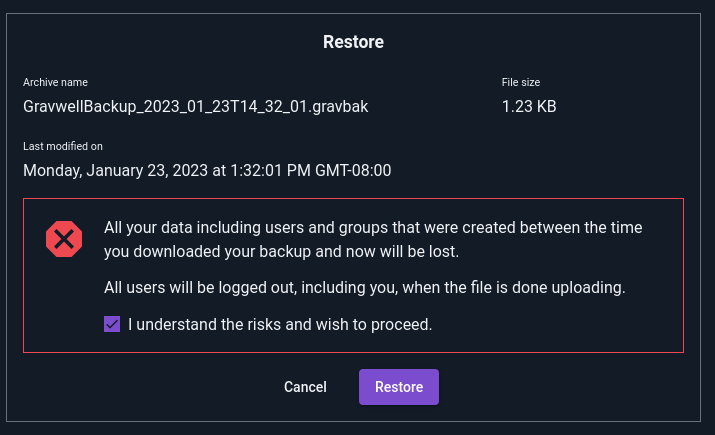Click the 'I understand the risks' label text

tap(280, 324)
